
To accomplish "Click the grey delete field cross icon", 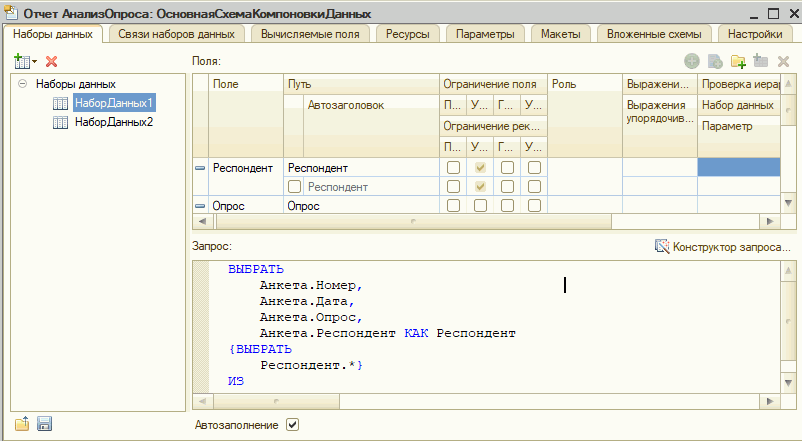I will (783, 61).
